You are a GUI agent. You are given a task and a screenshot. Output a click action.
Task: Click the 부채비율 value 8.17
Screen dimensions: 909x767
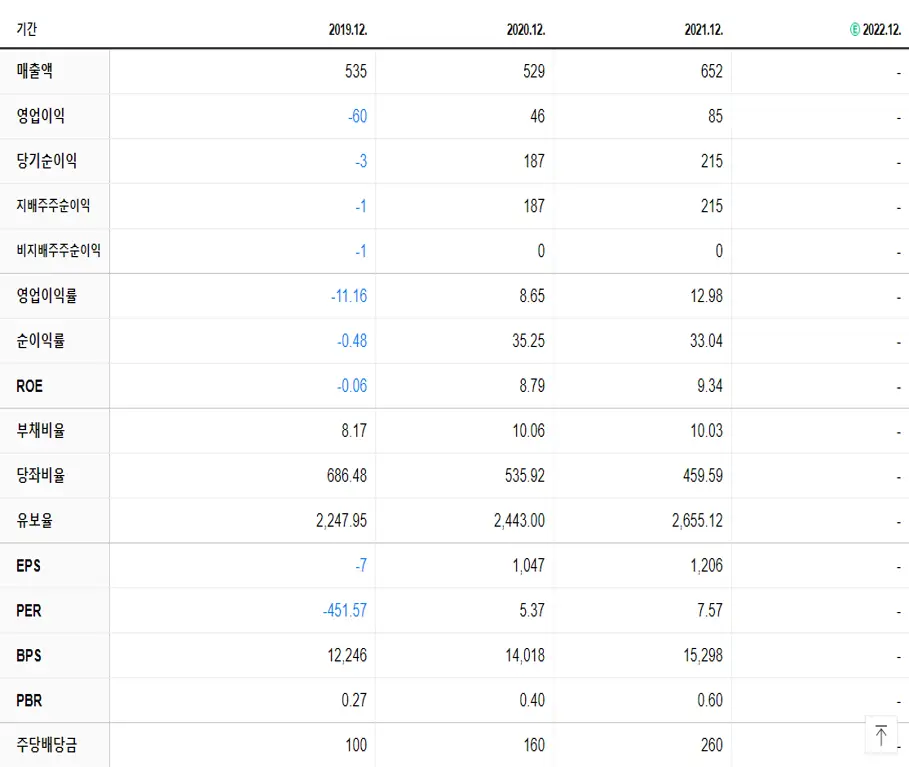pos(354,431)
